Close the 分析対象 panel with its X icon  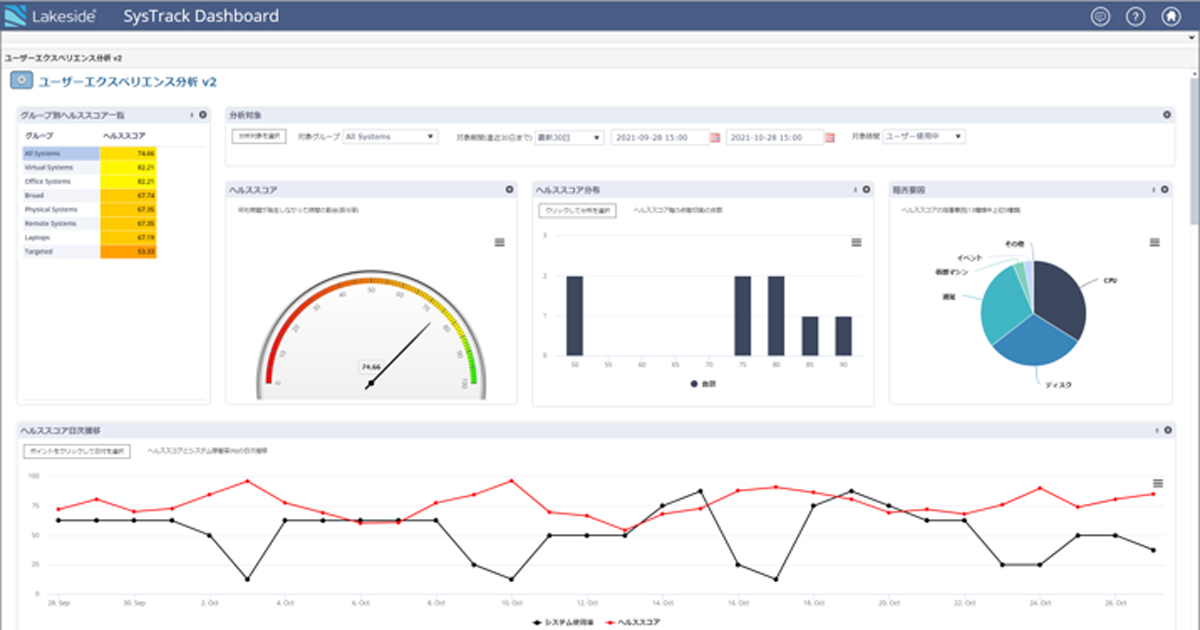(x=1166, y=115)
